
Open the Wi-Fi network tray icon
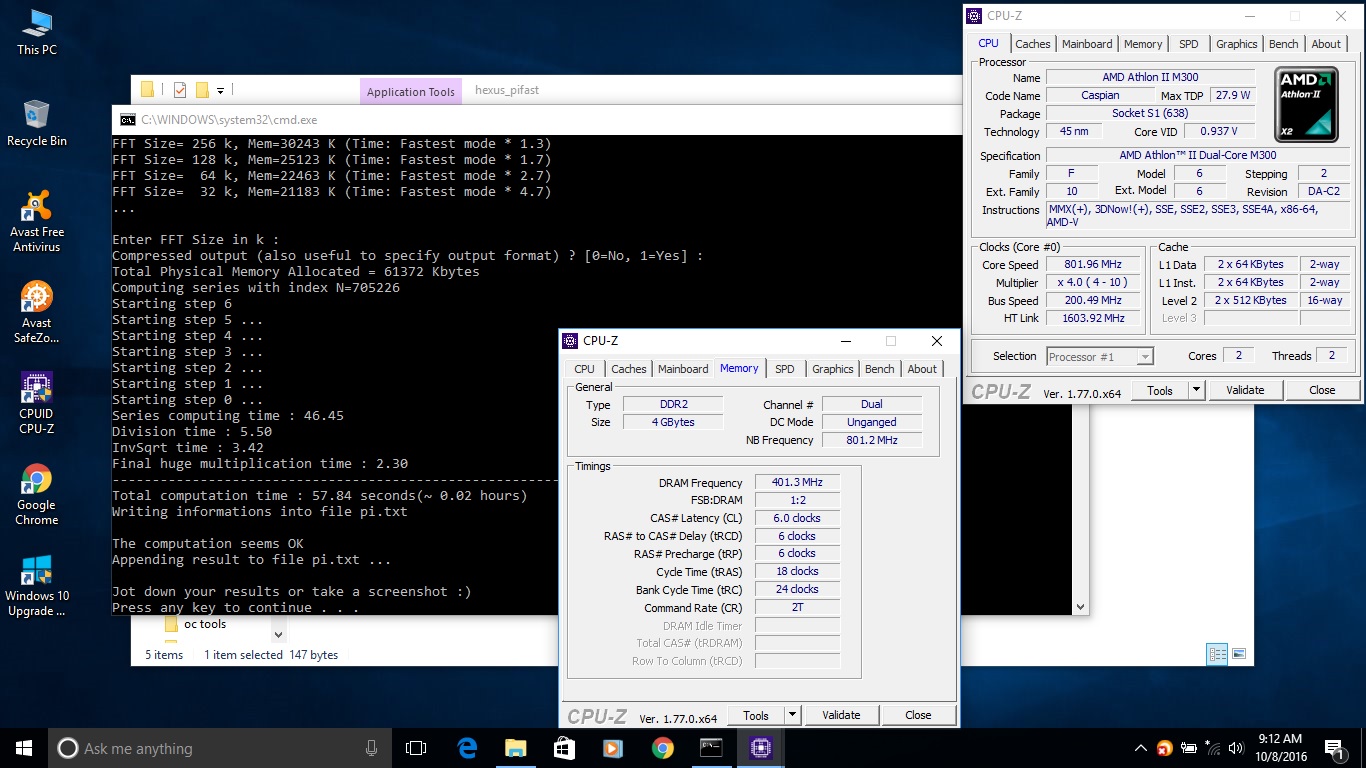1213,748
